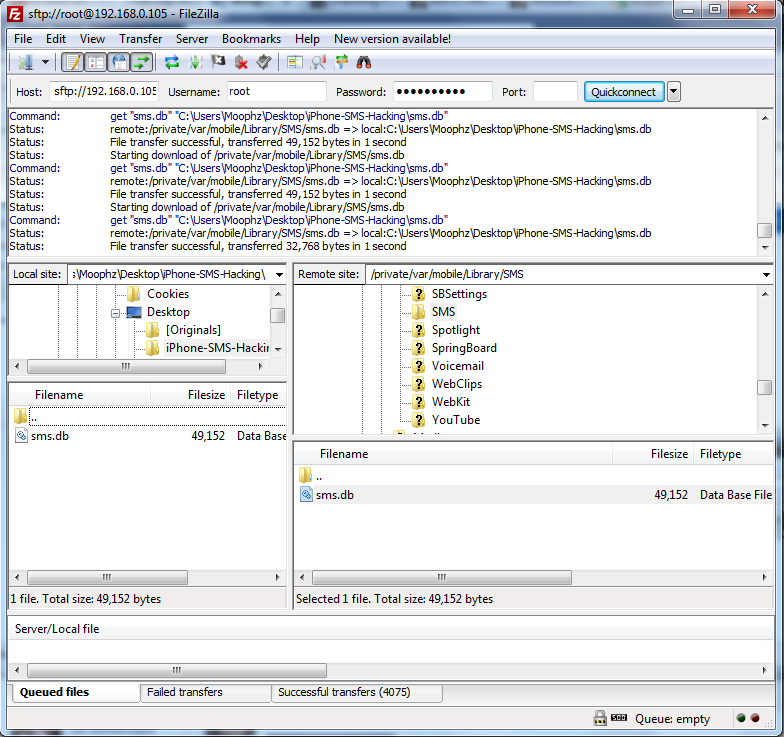Click remote tree scrollbar up arrow
Image resolution: width=784 pixels, height=737 pixels.
(765, 294)
